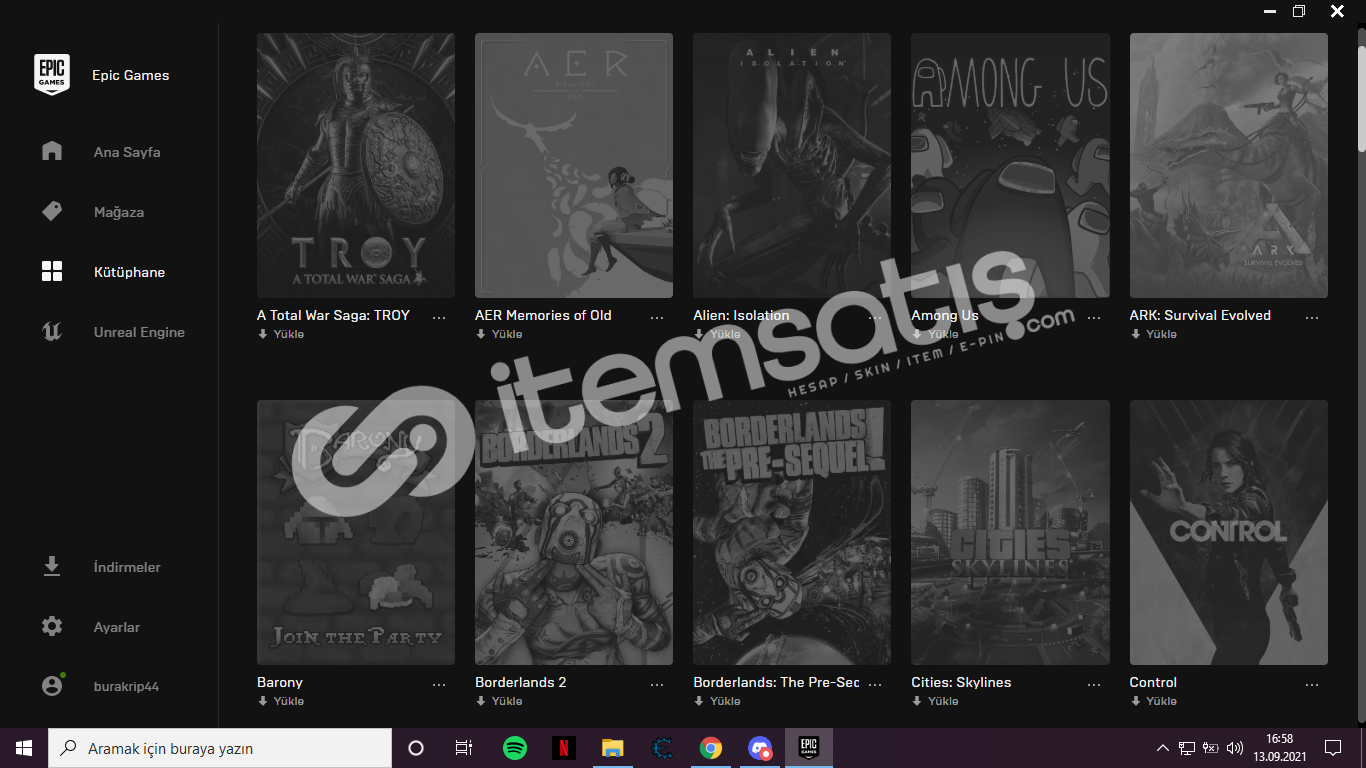Click Yükle under Borderlands 2
This screenshot has height=768, width=1366.
[506, 701]
